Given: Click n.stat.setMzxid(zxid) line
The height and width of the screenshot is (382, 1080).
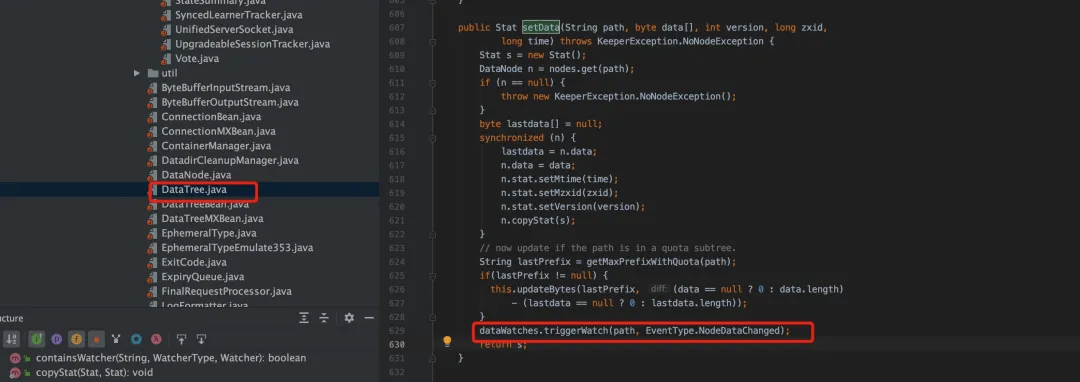Looking at the screenshot, I should point(559,193).
